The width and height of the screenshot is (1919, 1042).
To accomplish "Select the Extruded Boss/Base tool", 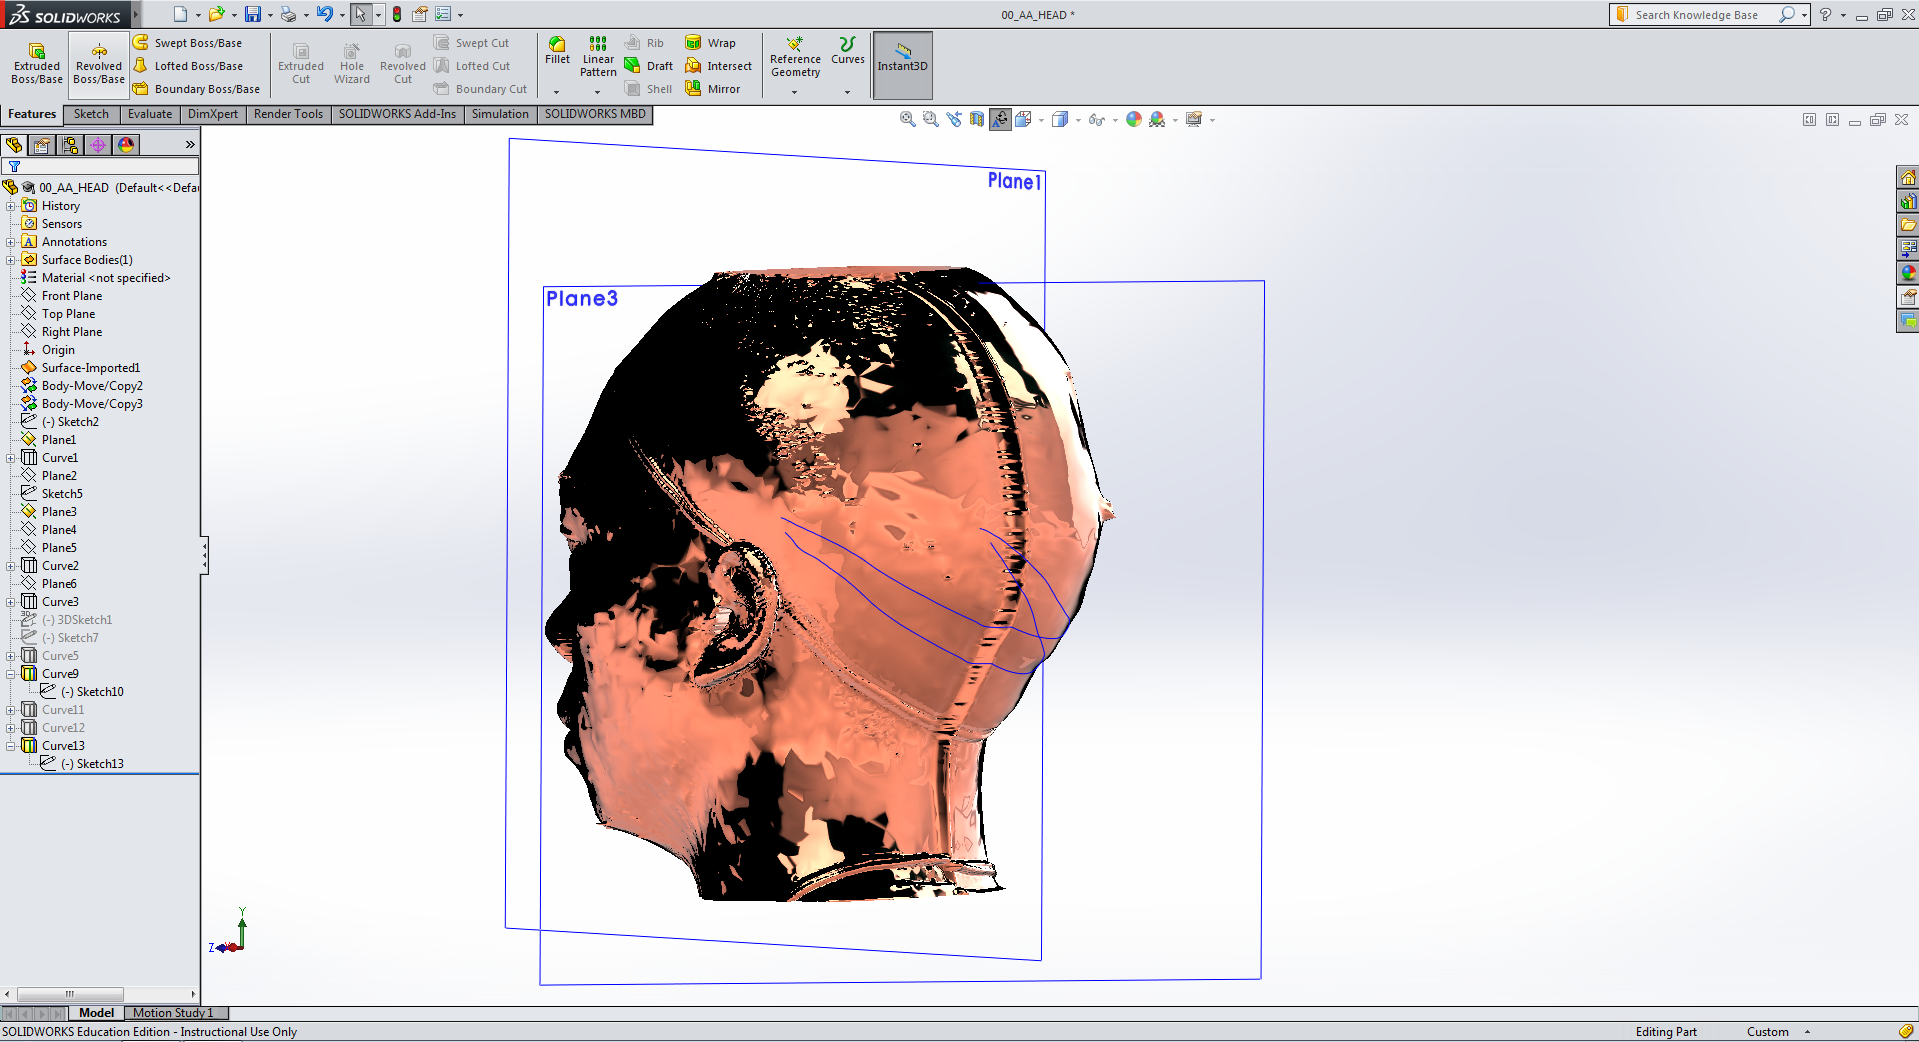I will pyautogui.click(x=37, y=64).
